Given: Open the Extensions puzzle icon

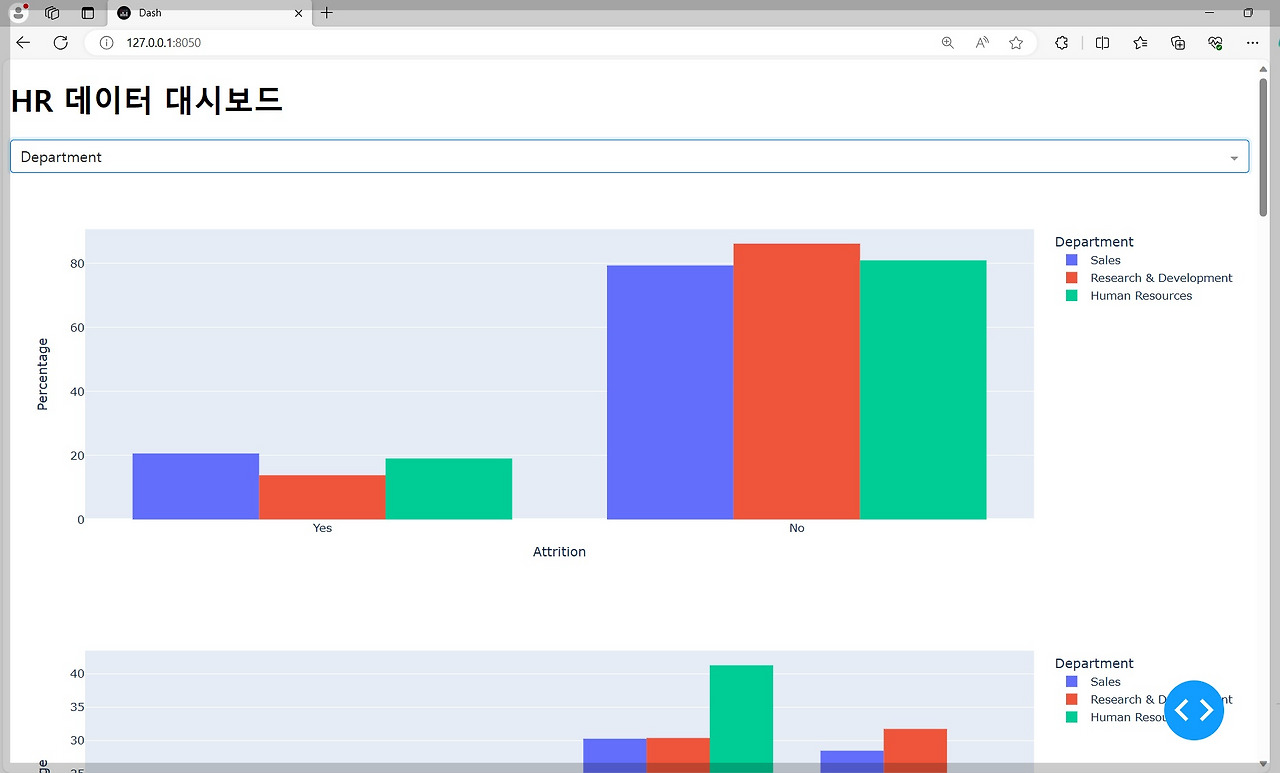Looking at the screenshot, I should click(1062, 43).
